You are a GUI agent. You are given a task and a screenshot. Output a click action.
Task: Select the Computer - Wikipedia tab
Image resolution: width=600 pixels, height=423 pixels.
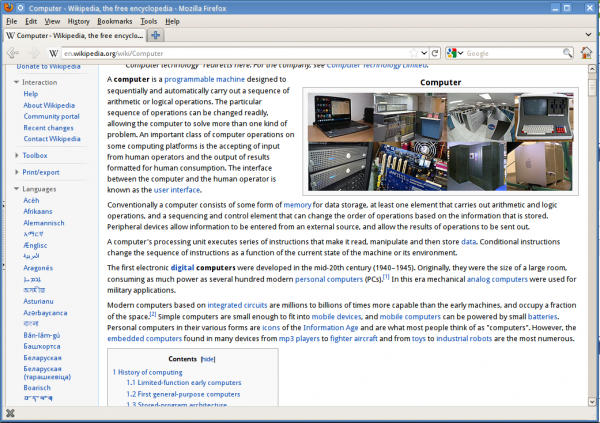point(75,36)
